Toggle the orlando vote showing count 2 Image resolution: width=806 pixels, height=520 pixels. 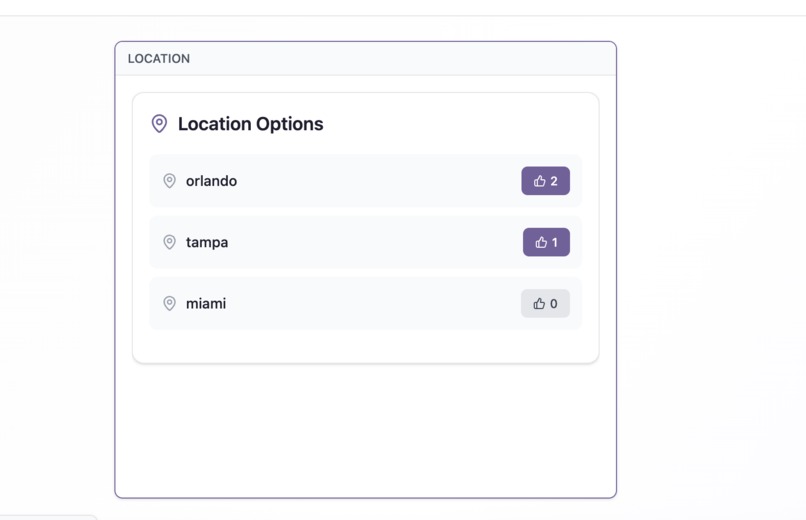tap(545, 181)
